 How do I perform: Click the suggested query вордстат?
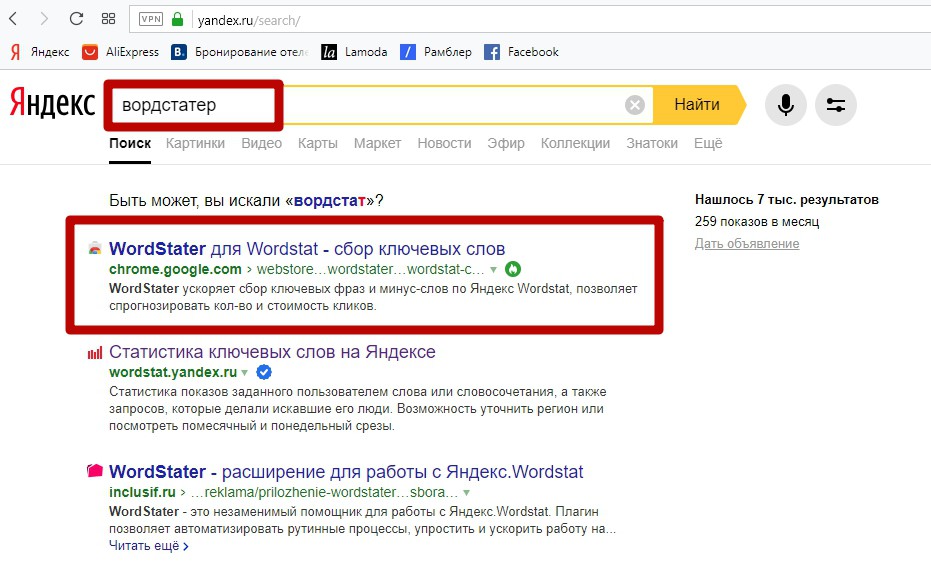[x=330, y=201]
